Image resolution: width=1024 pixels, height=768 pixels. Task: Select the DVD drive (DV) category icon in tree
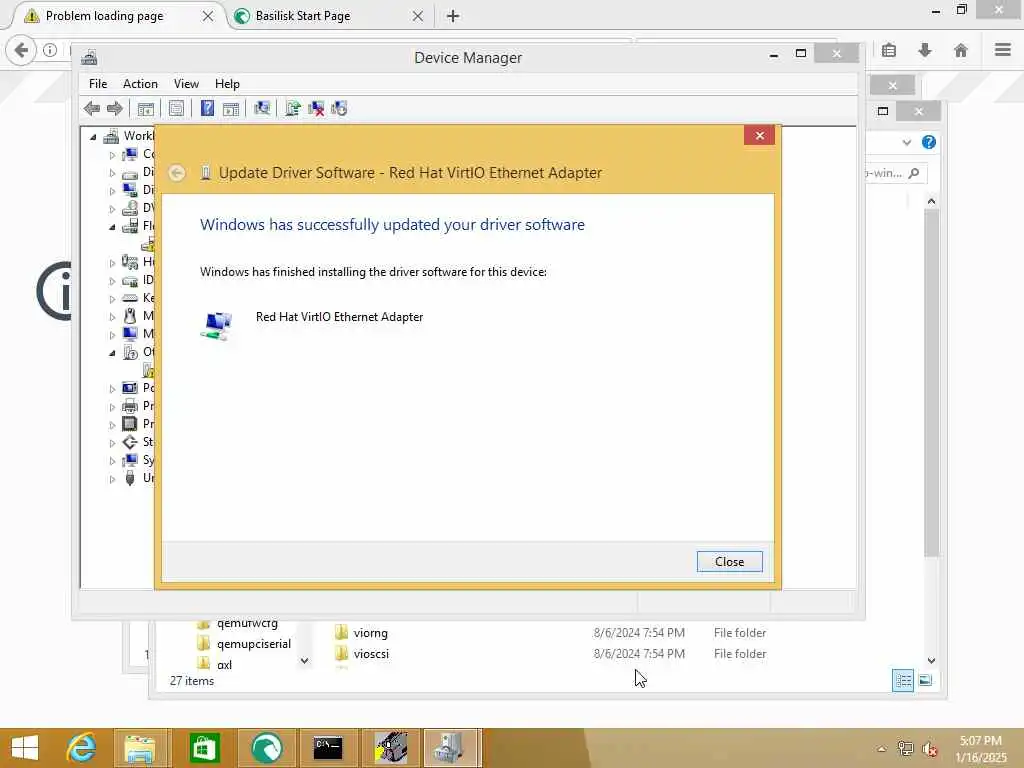[130, 208]
